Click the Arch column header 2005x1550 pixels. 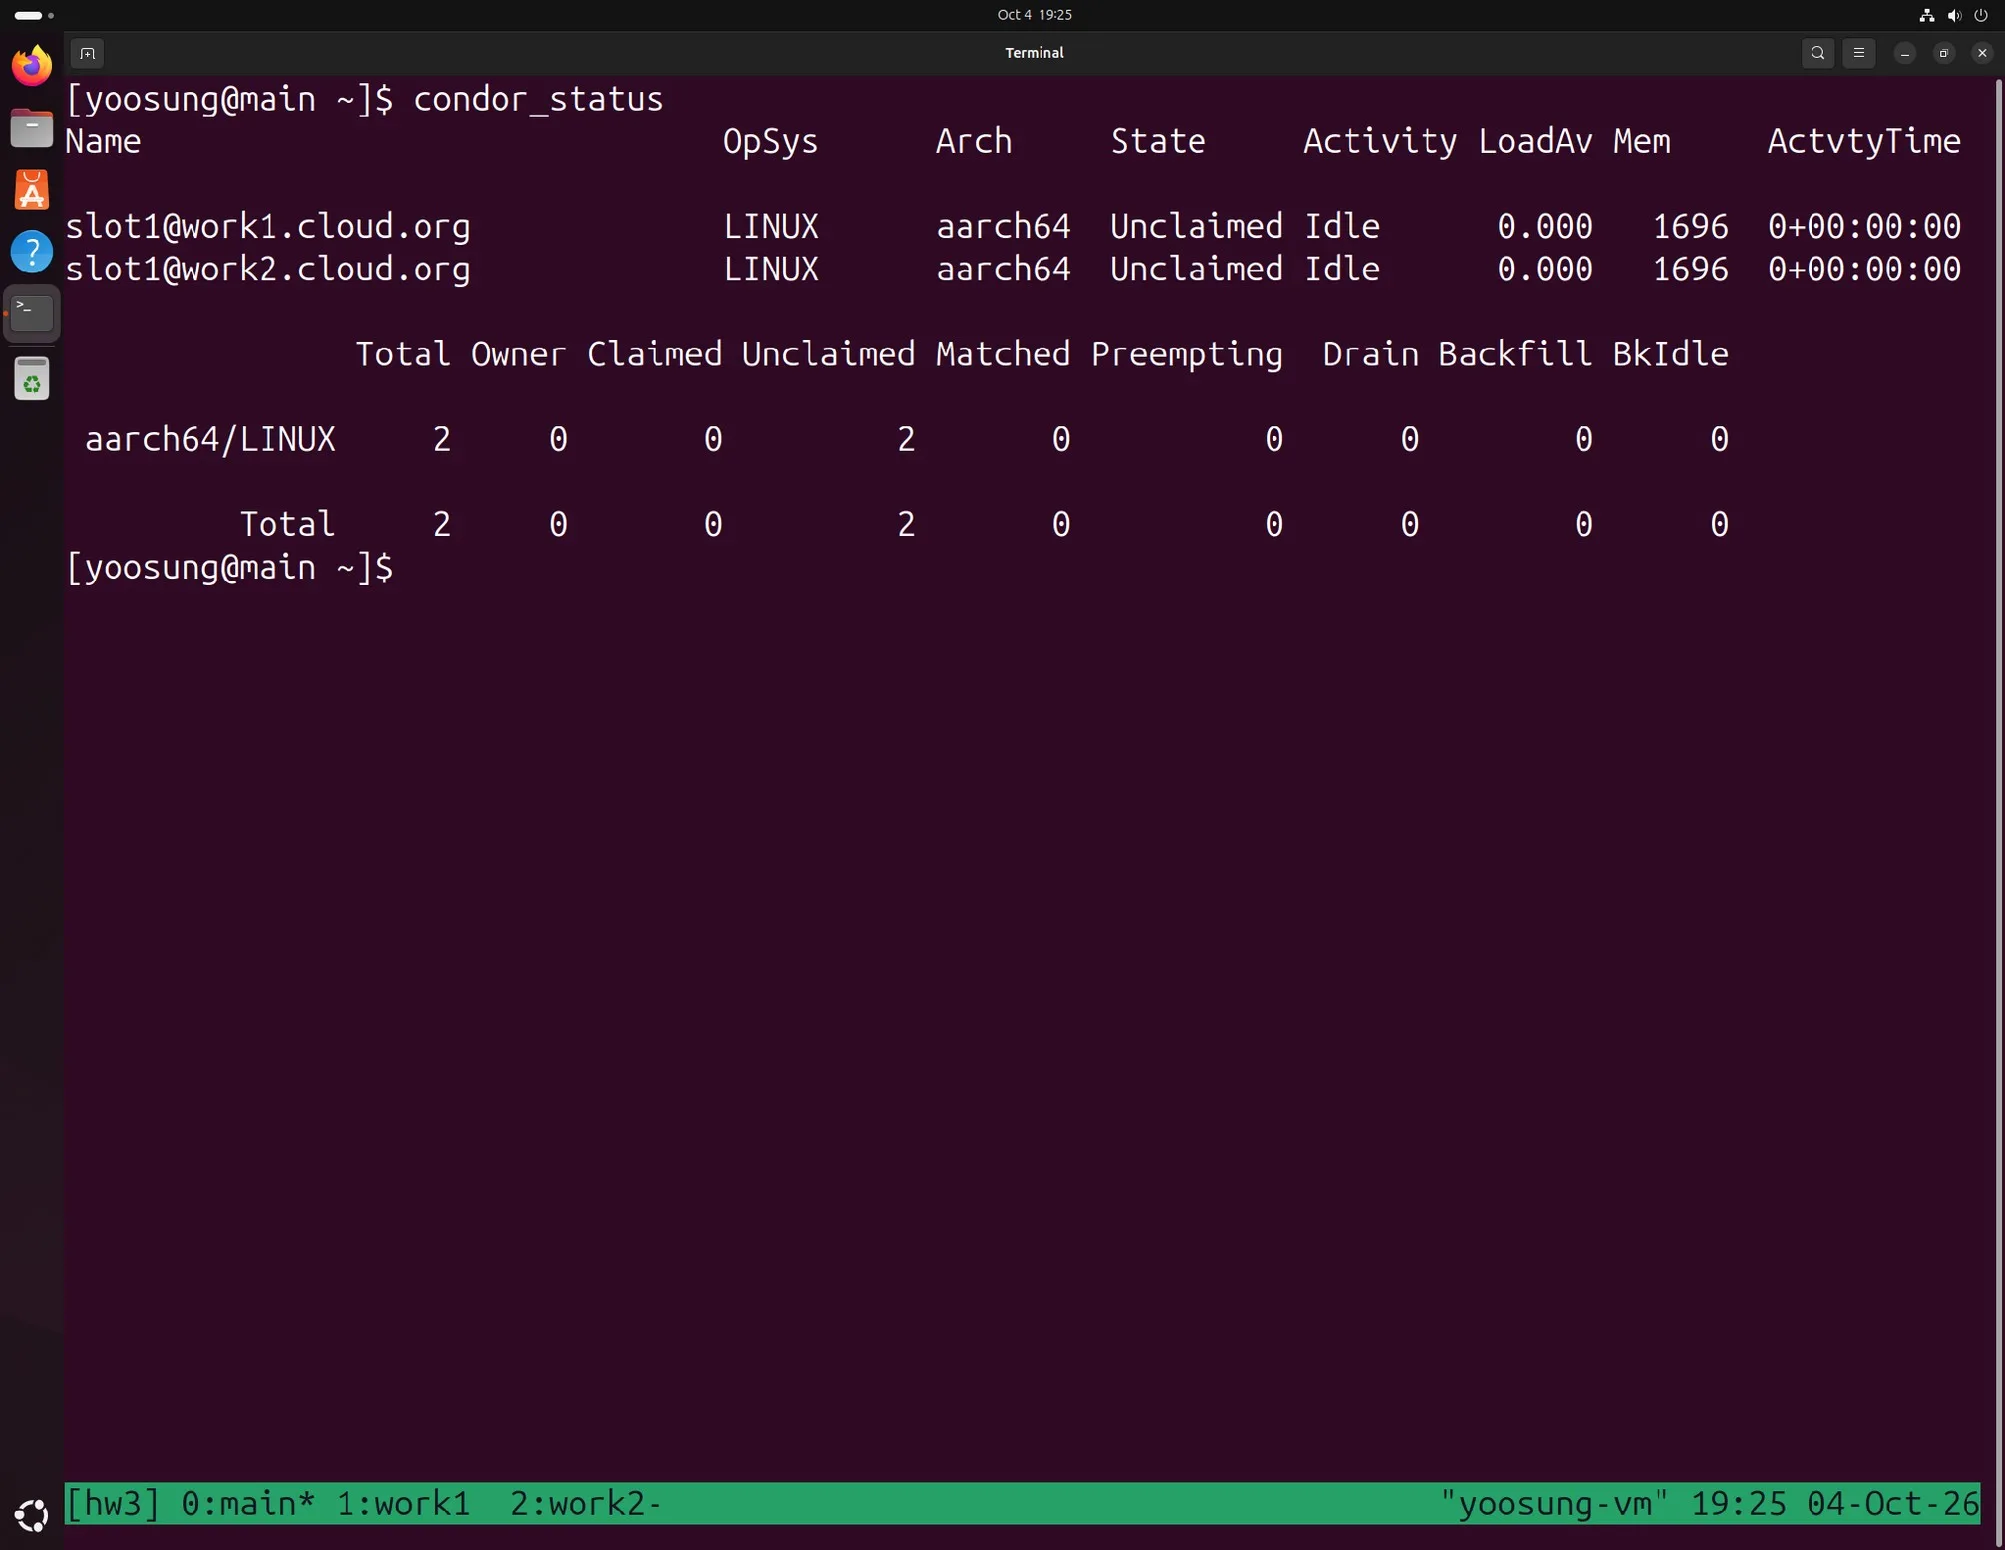coord(973,141)
